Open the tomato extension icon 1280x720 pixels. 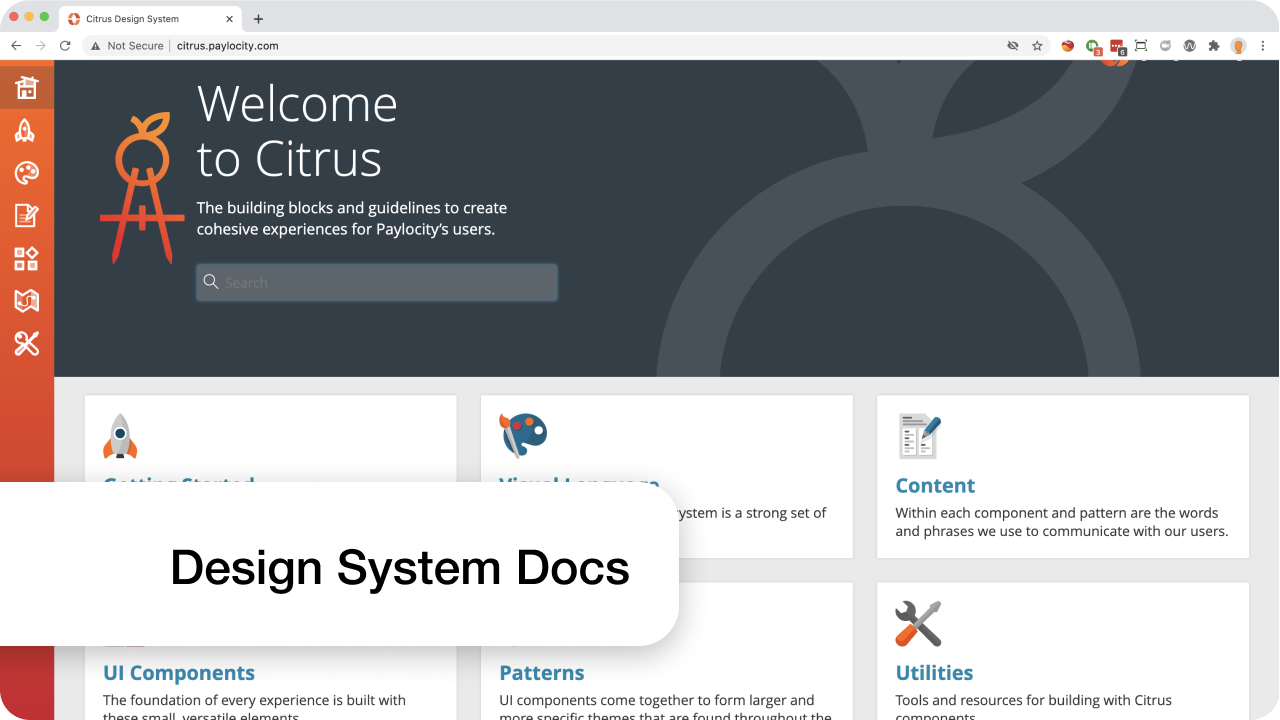tap(1068, 46)
